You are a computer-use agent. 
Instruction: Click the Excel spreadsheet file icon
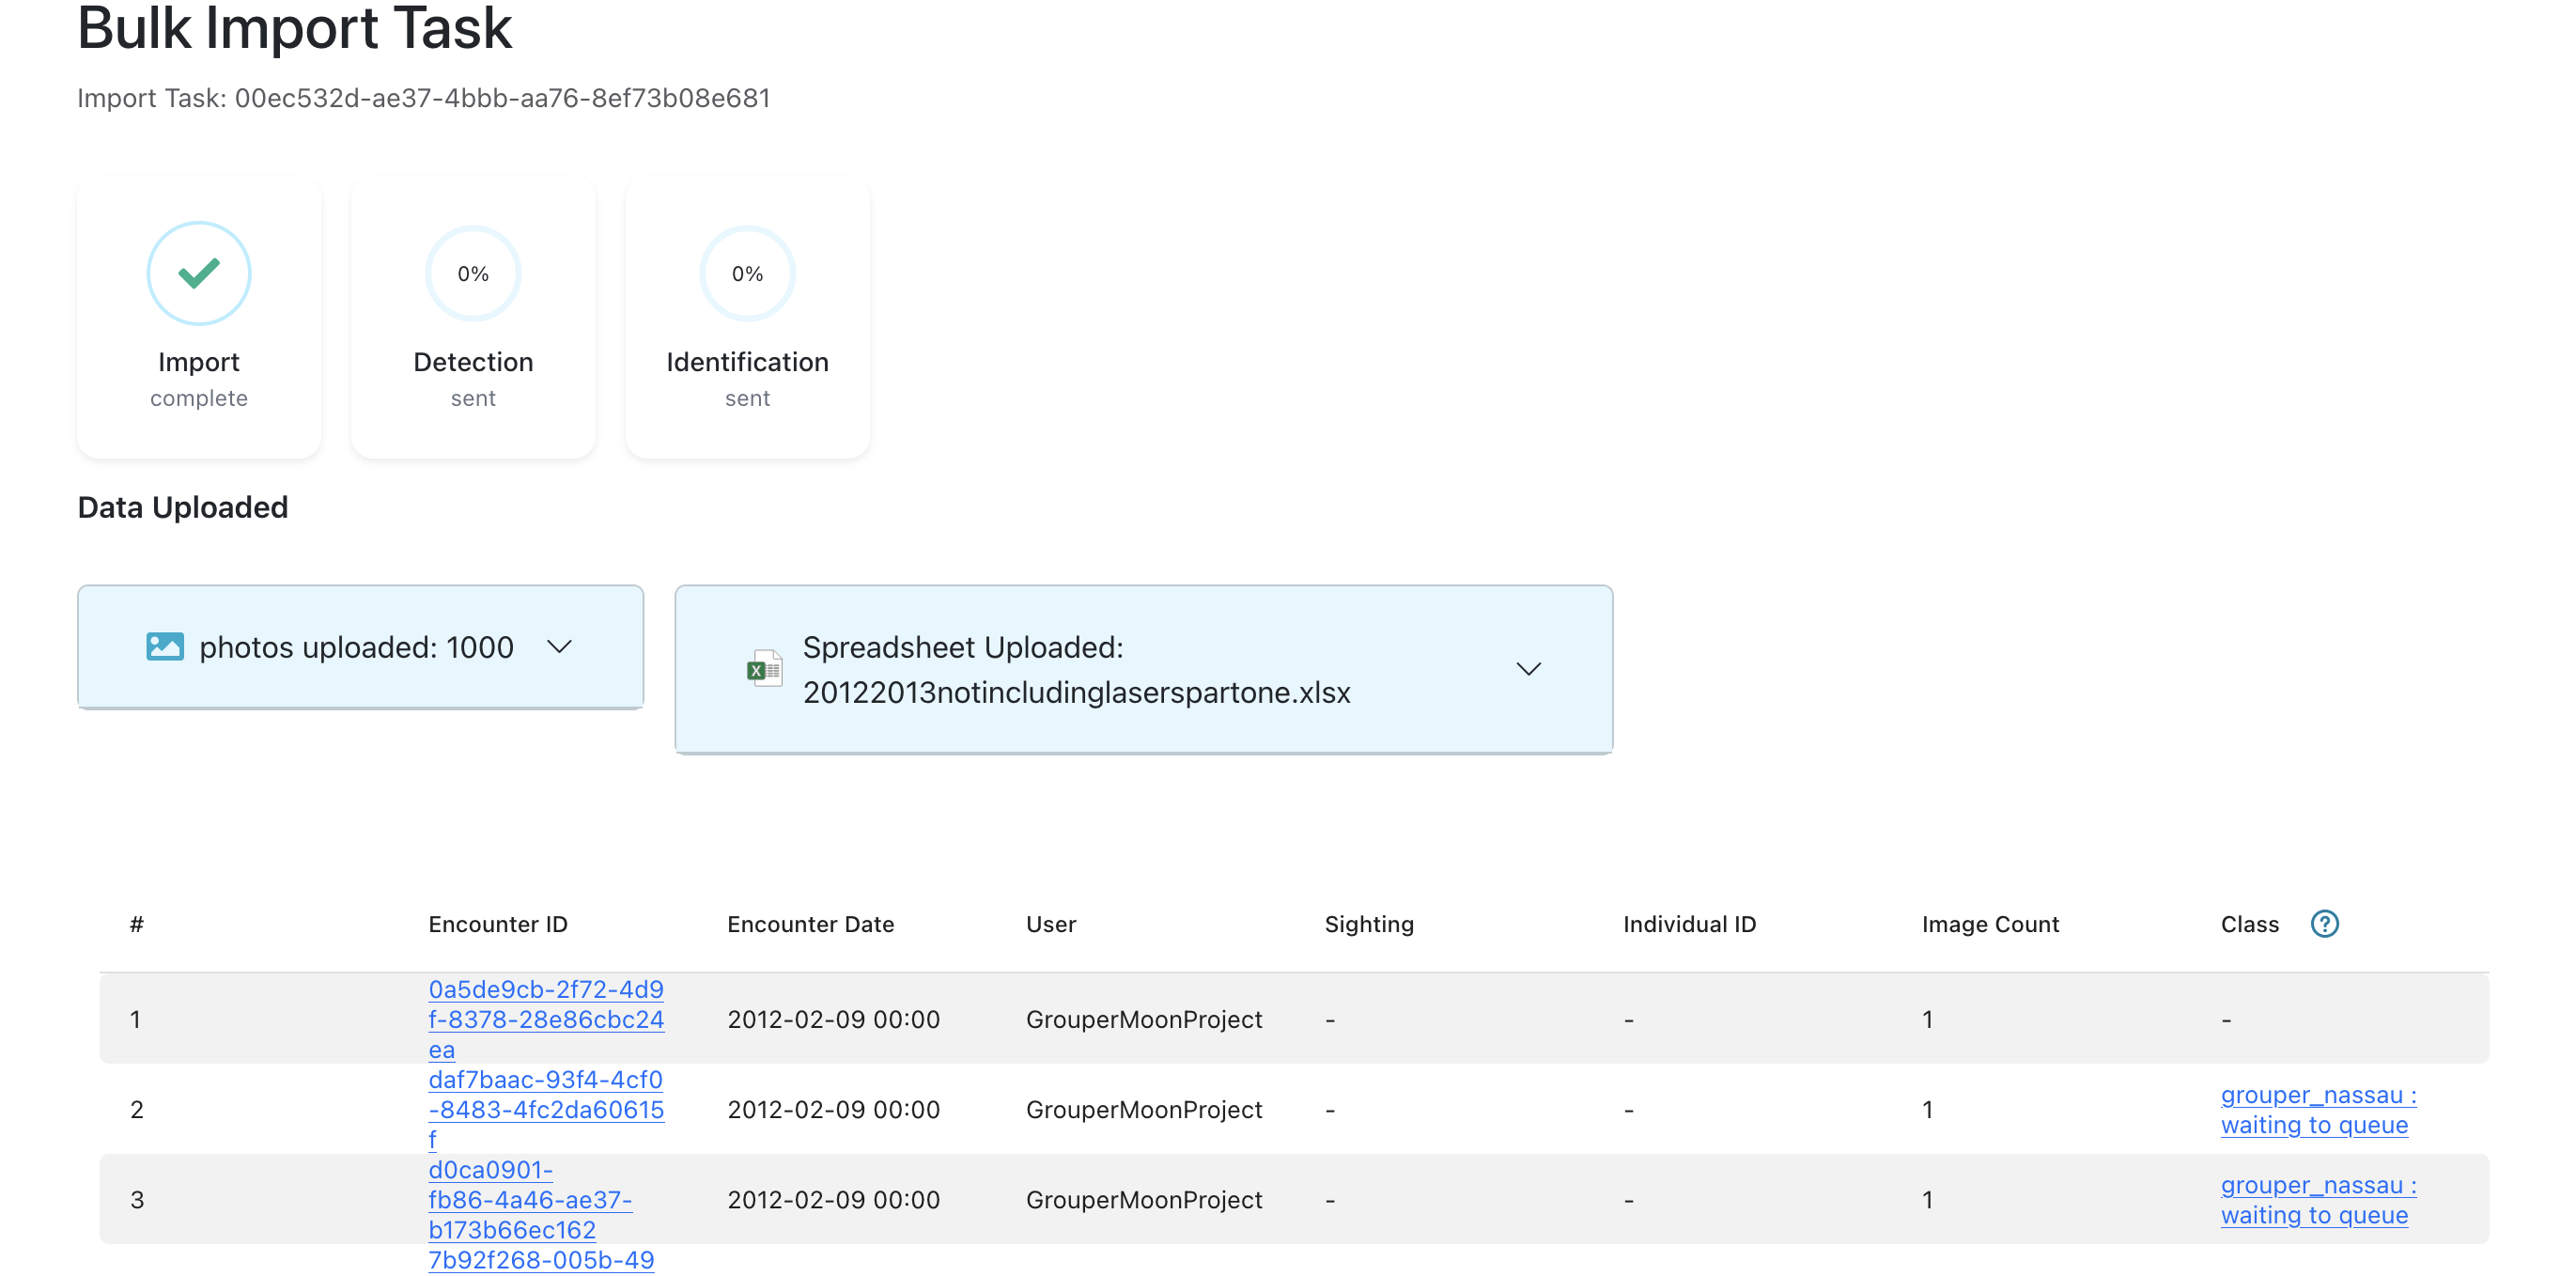[x=764, y=669]
